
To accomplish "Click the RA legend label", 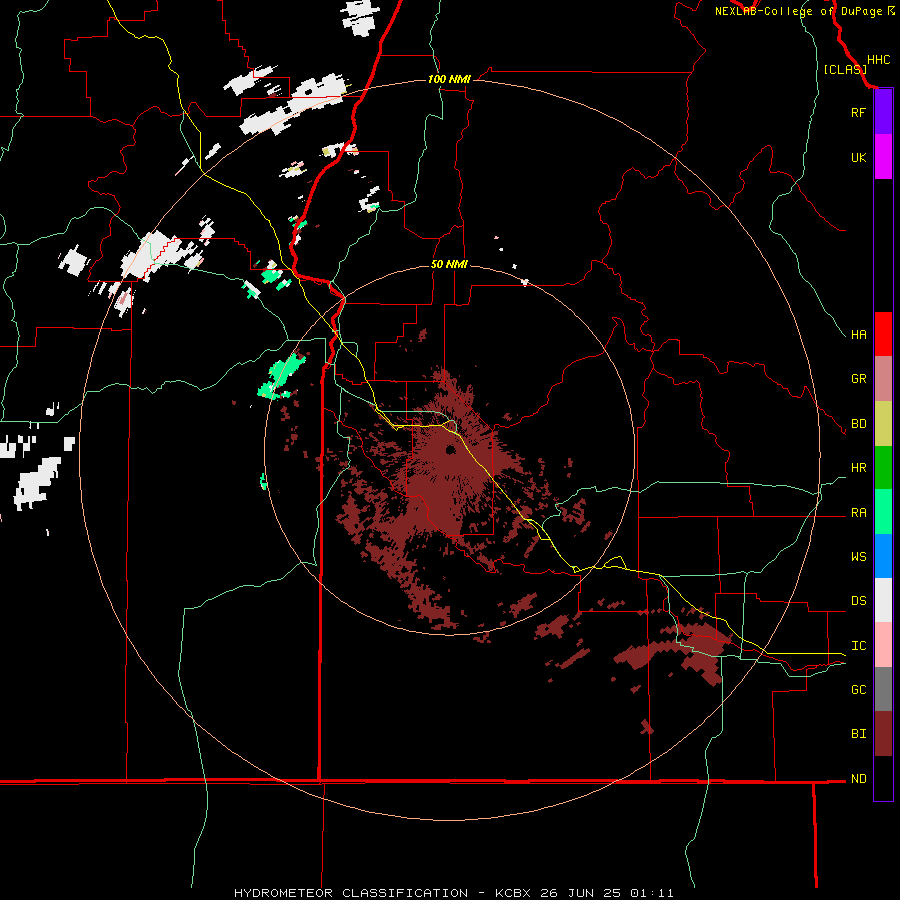I will pos(858,513).
